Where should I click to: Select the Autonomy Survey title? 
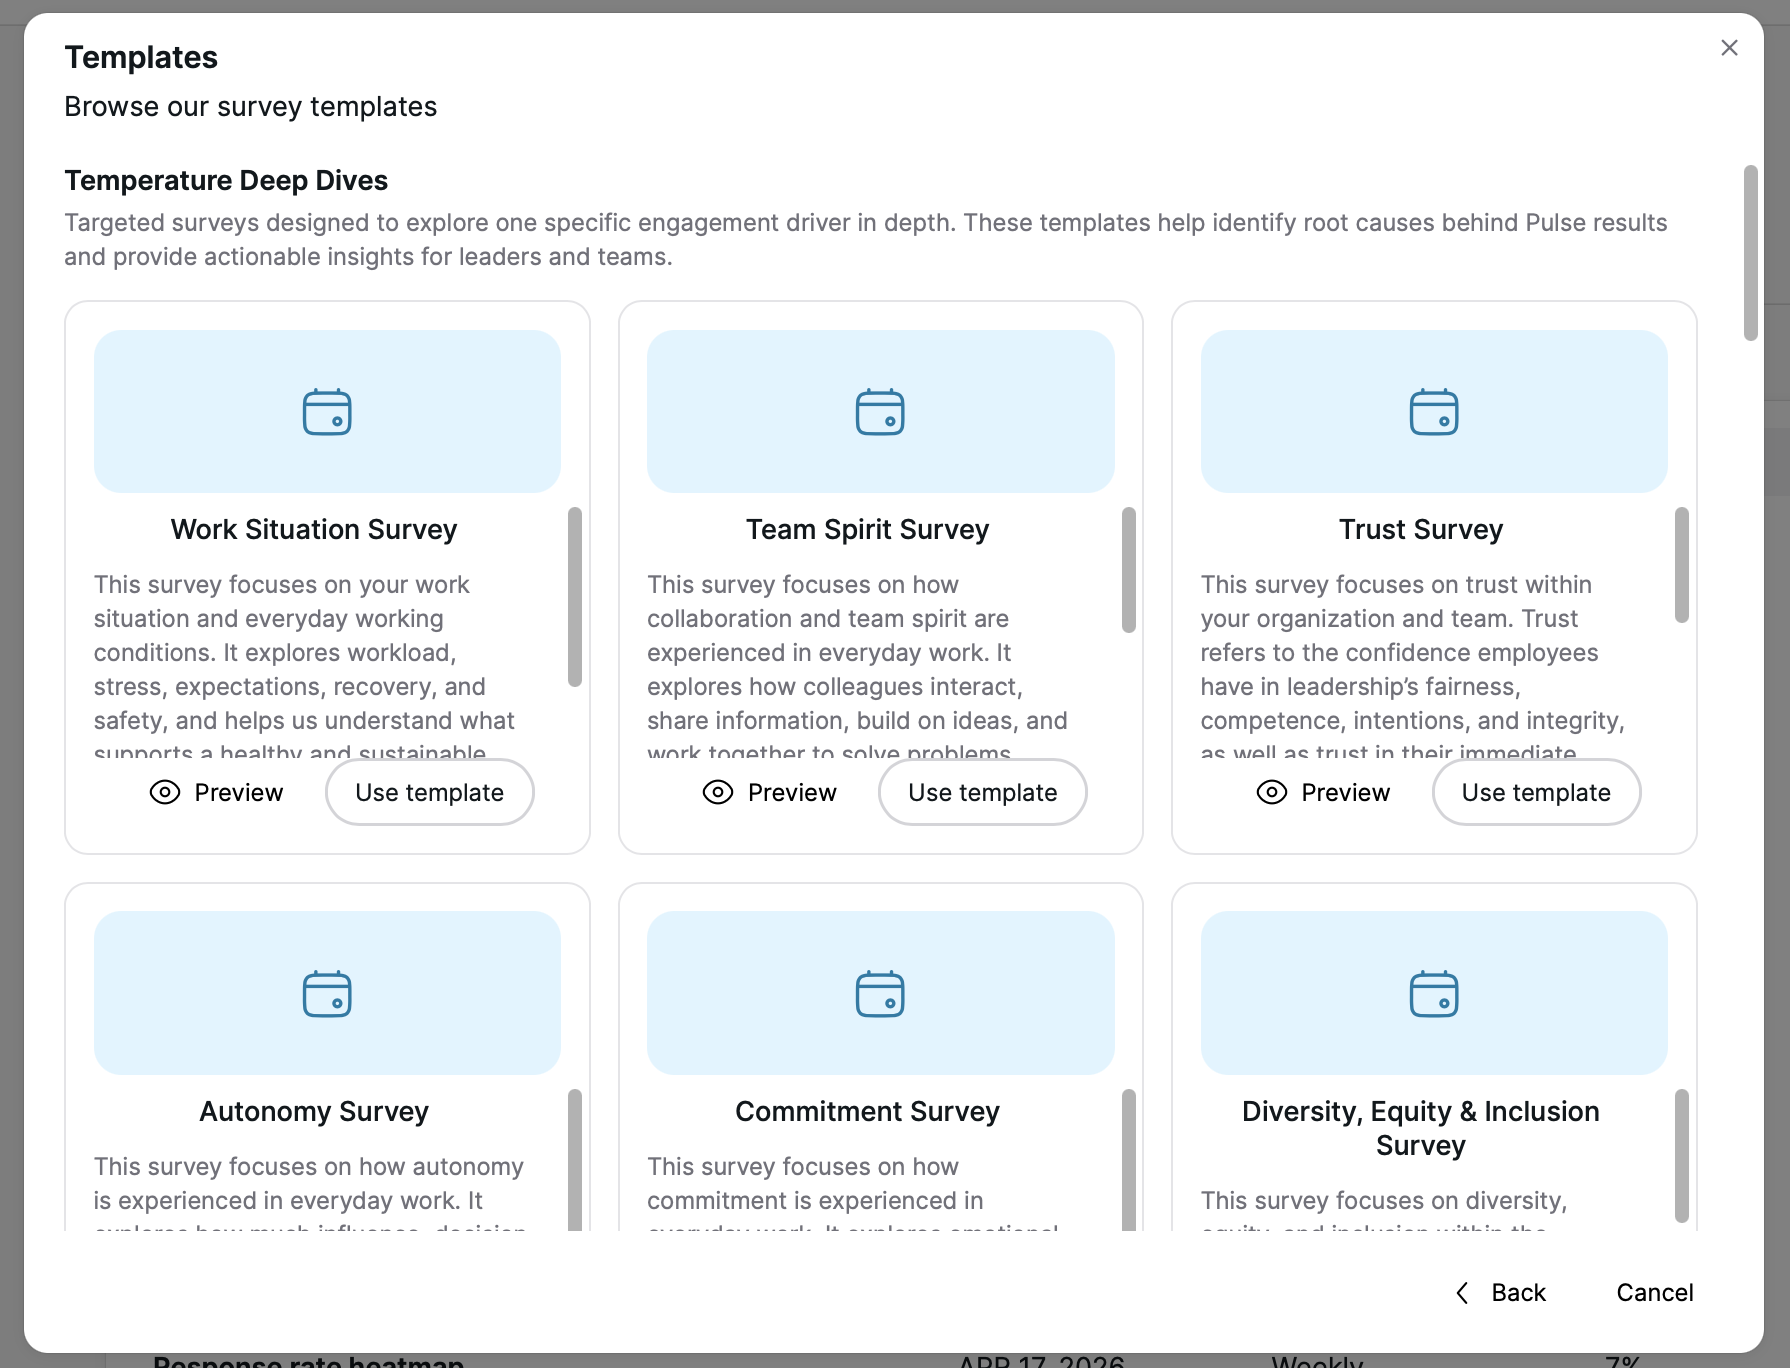314,1112
